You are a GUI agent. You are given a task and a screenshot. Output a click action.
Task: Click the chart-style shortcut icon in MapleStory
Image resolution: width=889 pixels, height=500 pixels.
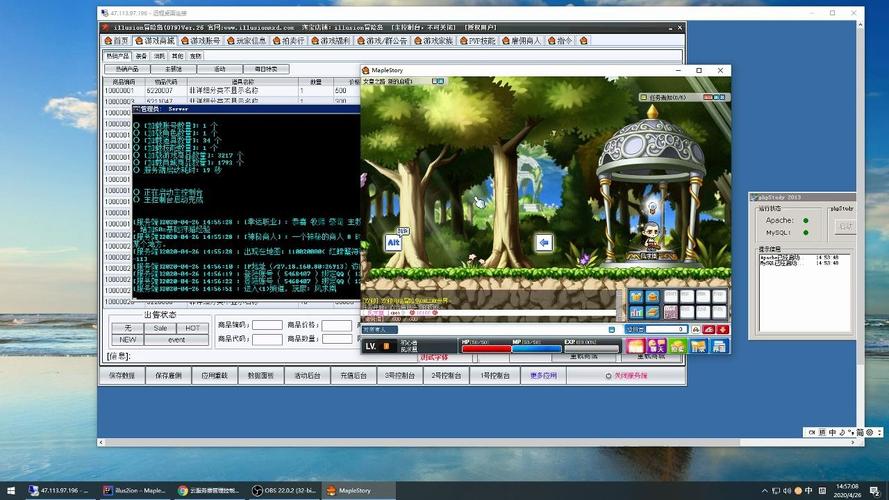coord(637,312)
